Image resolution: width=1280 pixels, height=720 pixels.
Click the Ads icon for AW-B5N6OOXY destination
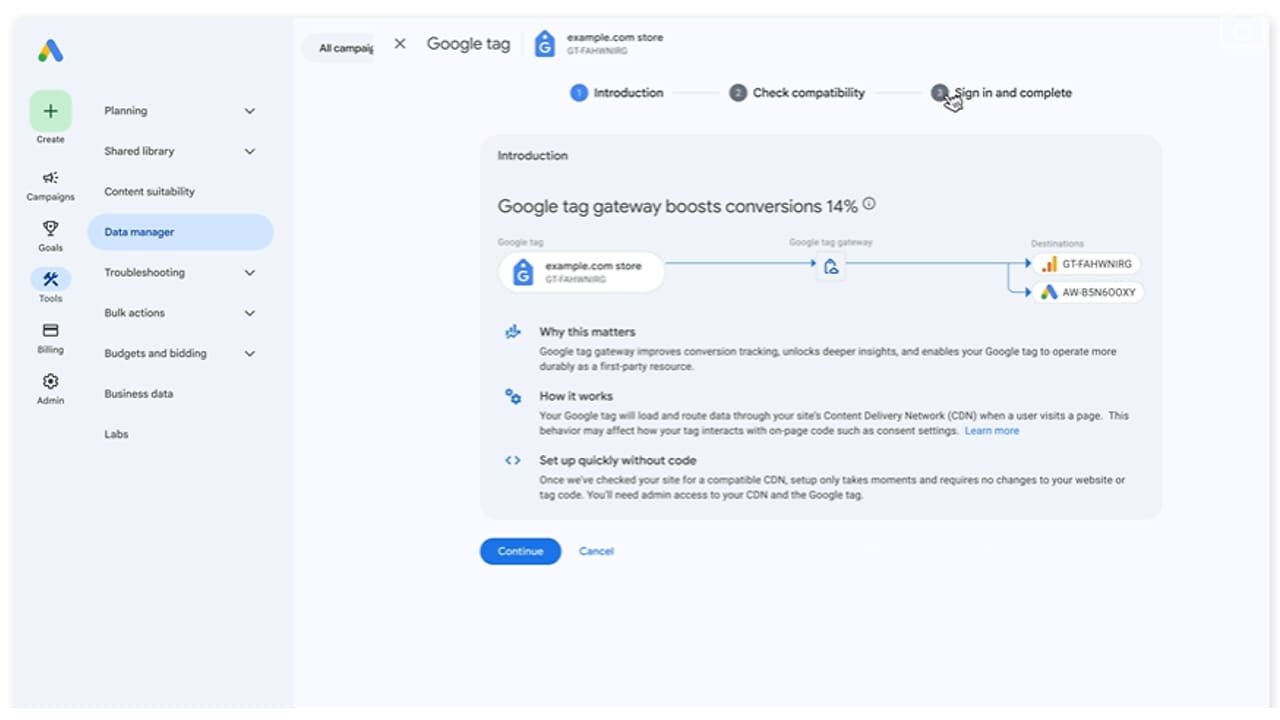pos(1049,292)
